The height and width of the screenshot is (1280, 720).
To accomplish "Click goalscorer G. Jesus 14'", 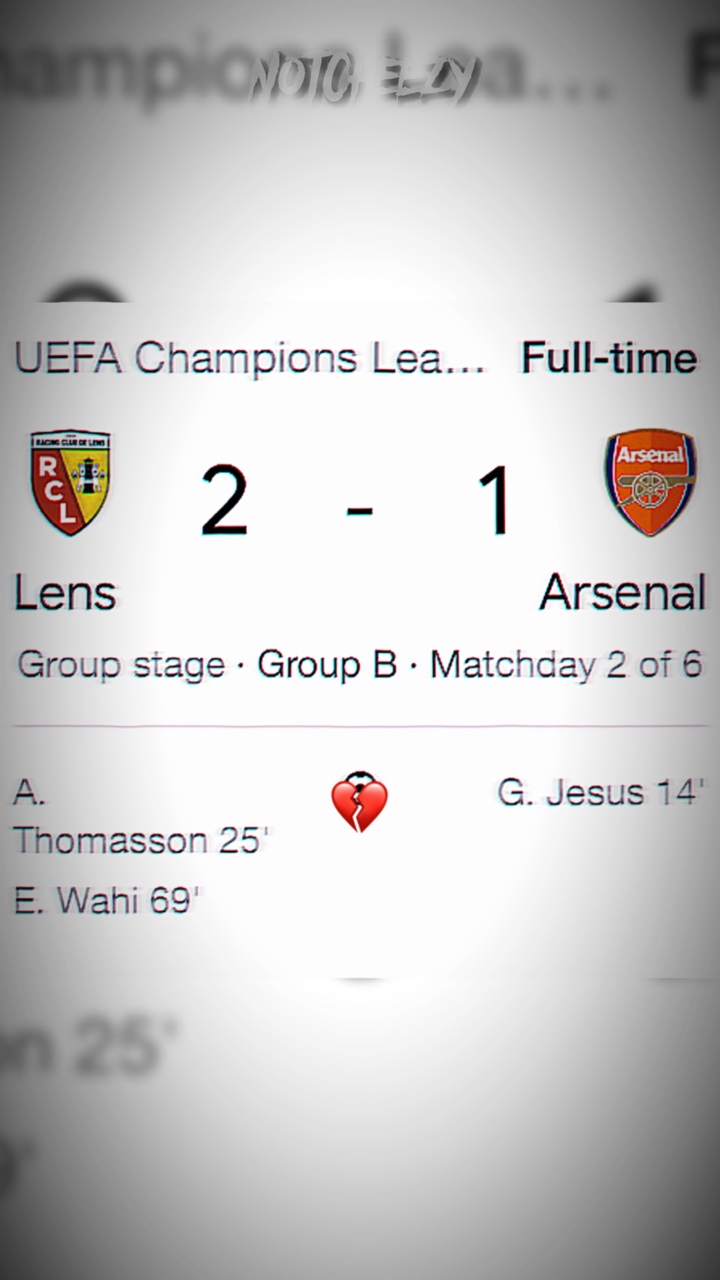I will coord(600,793).
